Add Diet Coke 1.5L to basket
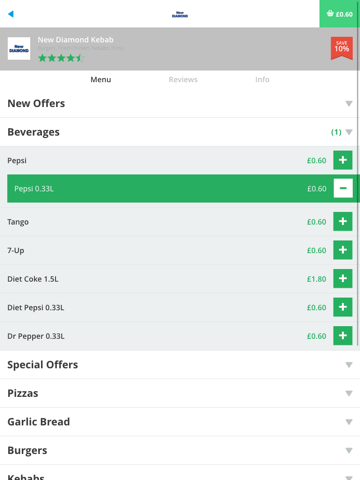360x480 pixels. [x=343, y=279]
